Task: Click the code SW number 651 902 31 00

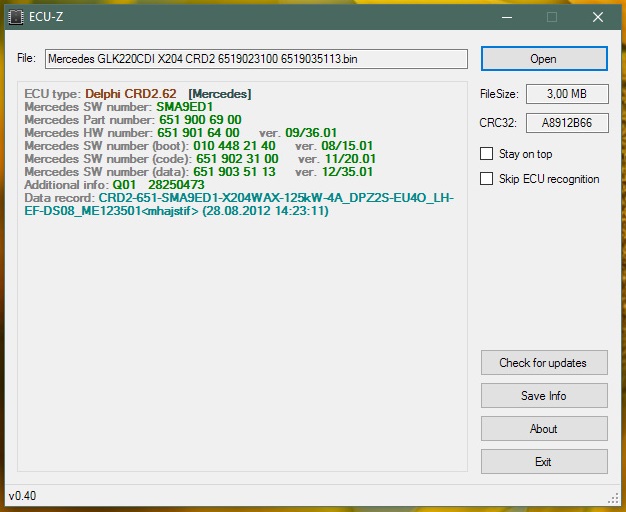Action: (x=237, y=159)
